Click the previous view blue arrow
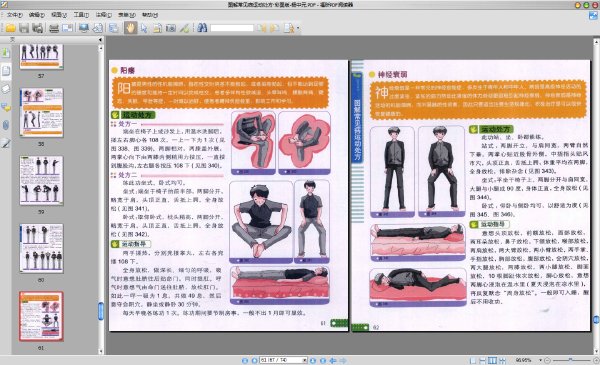This screenshot has height=365, width=600. coord(333,360)
